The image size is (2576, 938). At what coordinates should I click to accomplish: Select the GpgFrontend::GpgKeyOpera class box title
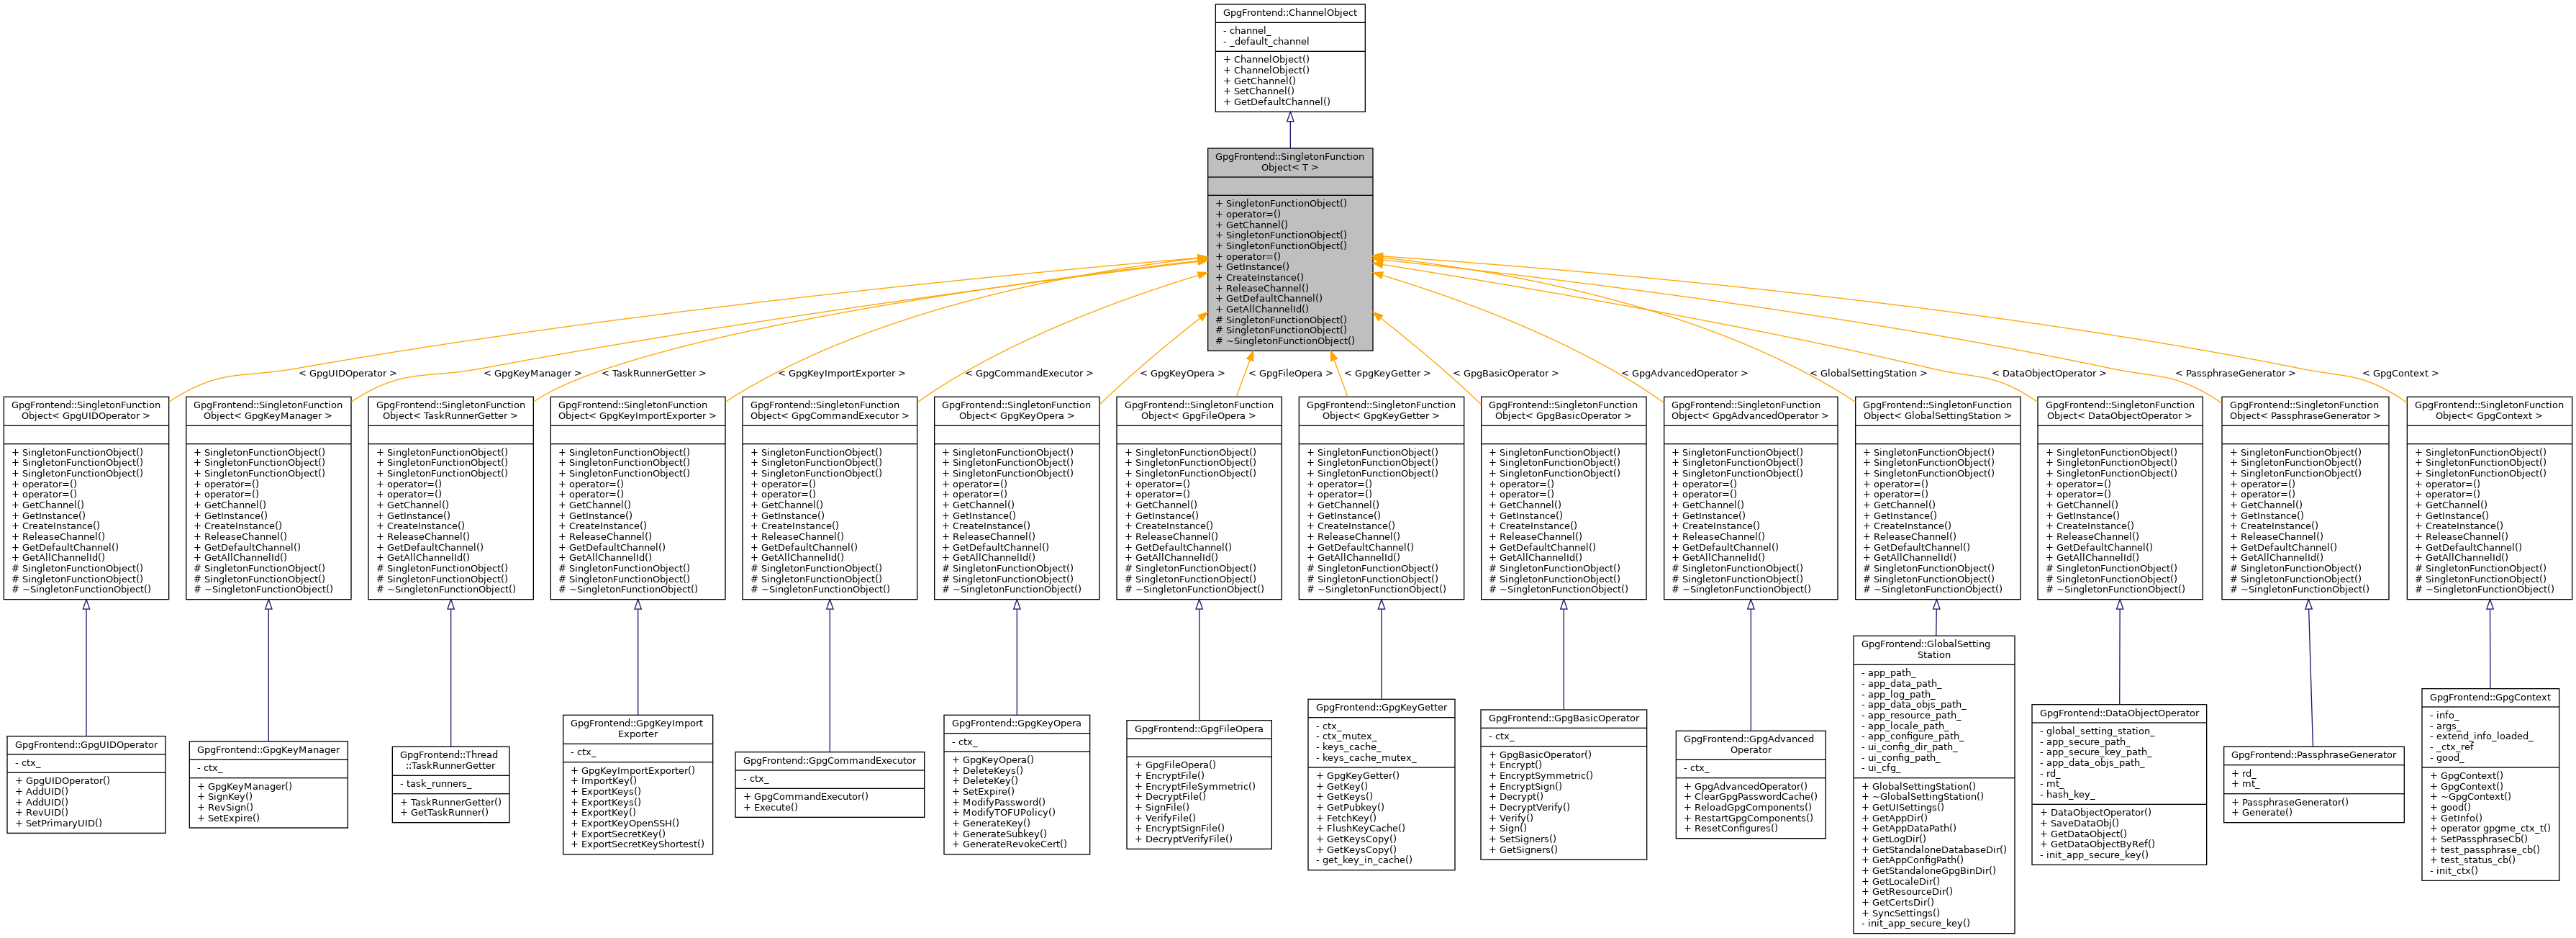coord(1016,723)
